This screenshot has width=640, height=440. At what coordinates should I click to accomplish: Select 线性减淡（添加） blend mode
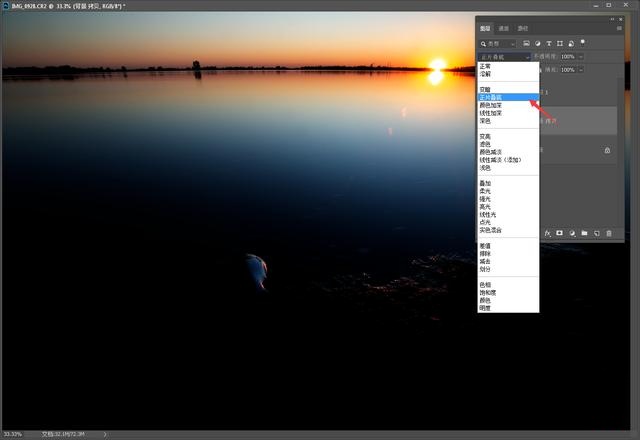pyautogui.click(x=508, y=160)
